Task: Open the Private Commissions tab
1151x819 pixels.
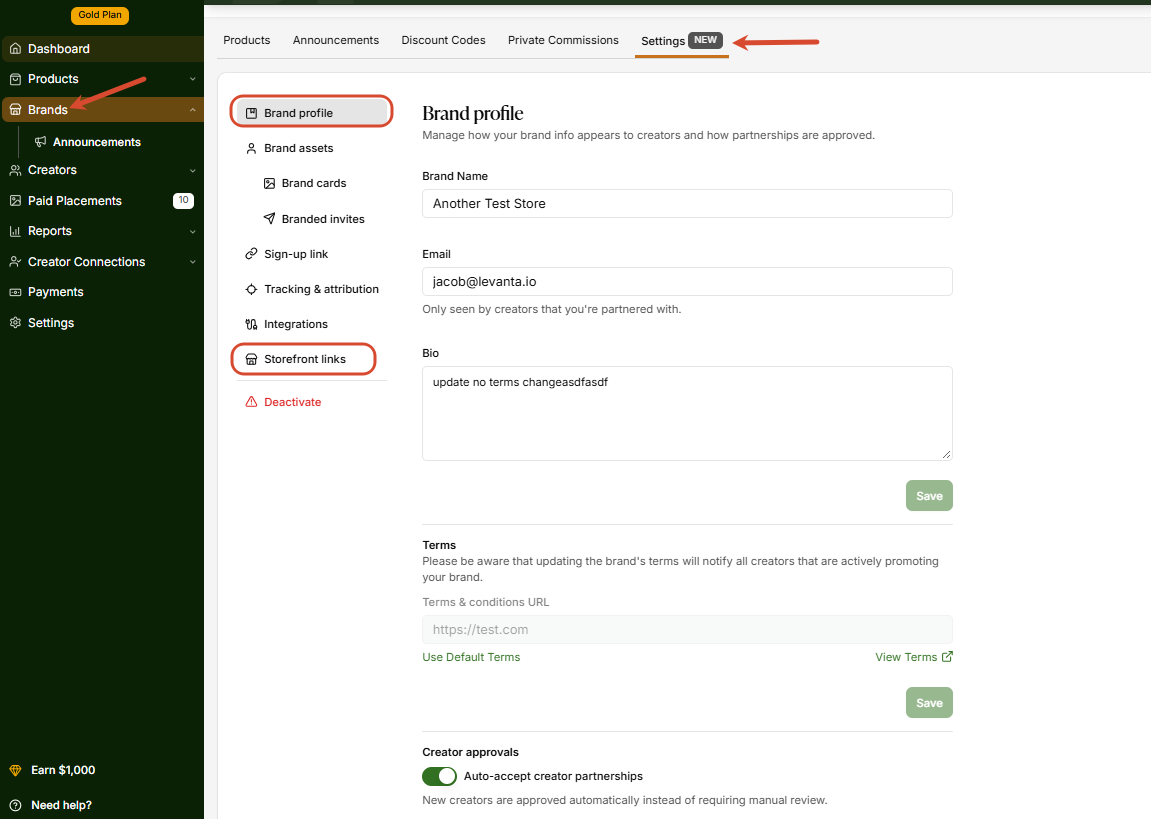Action: (563, 40)
